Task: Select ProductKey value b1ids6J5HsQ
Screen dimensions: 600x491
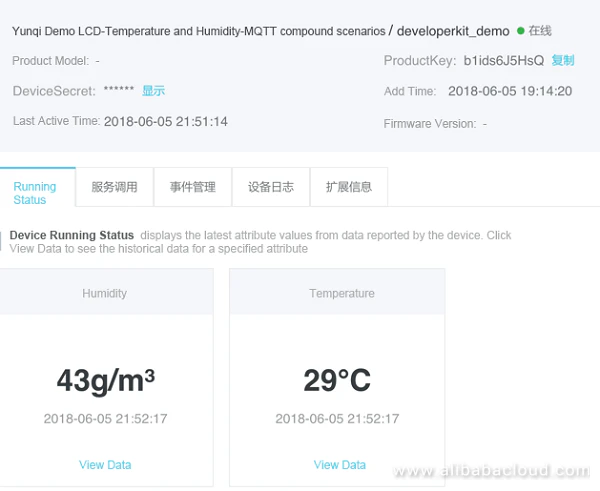Action: pos(504,60)
